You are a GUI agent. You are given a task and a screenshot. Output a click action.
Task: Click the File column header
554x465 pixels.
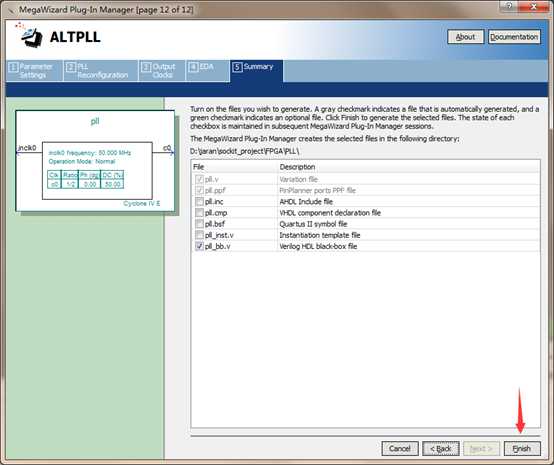tap(234, 167)
